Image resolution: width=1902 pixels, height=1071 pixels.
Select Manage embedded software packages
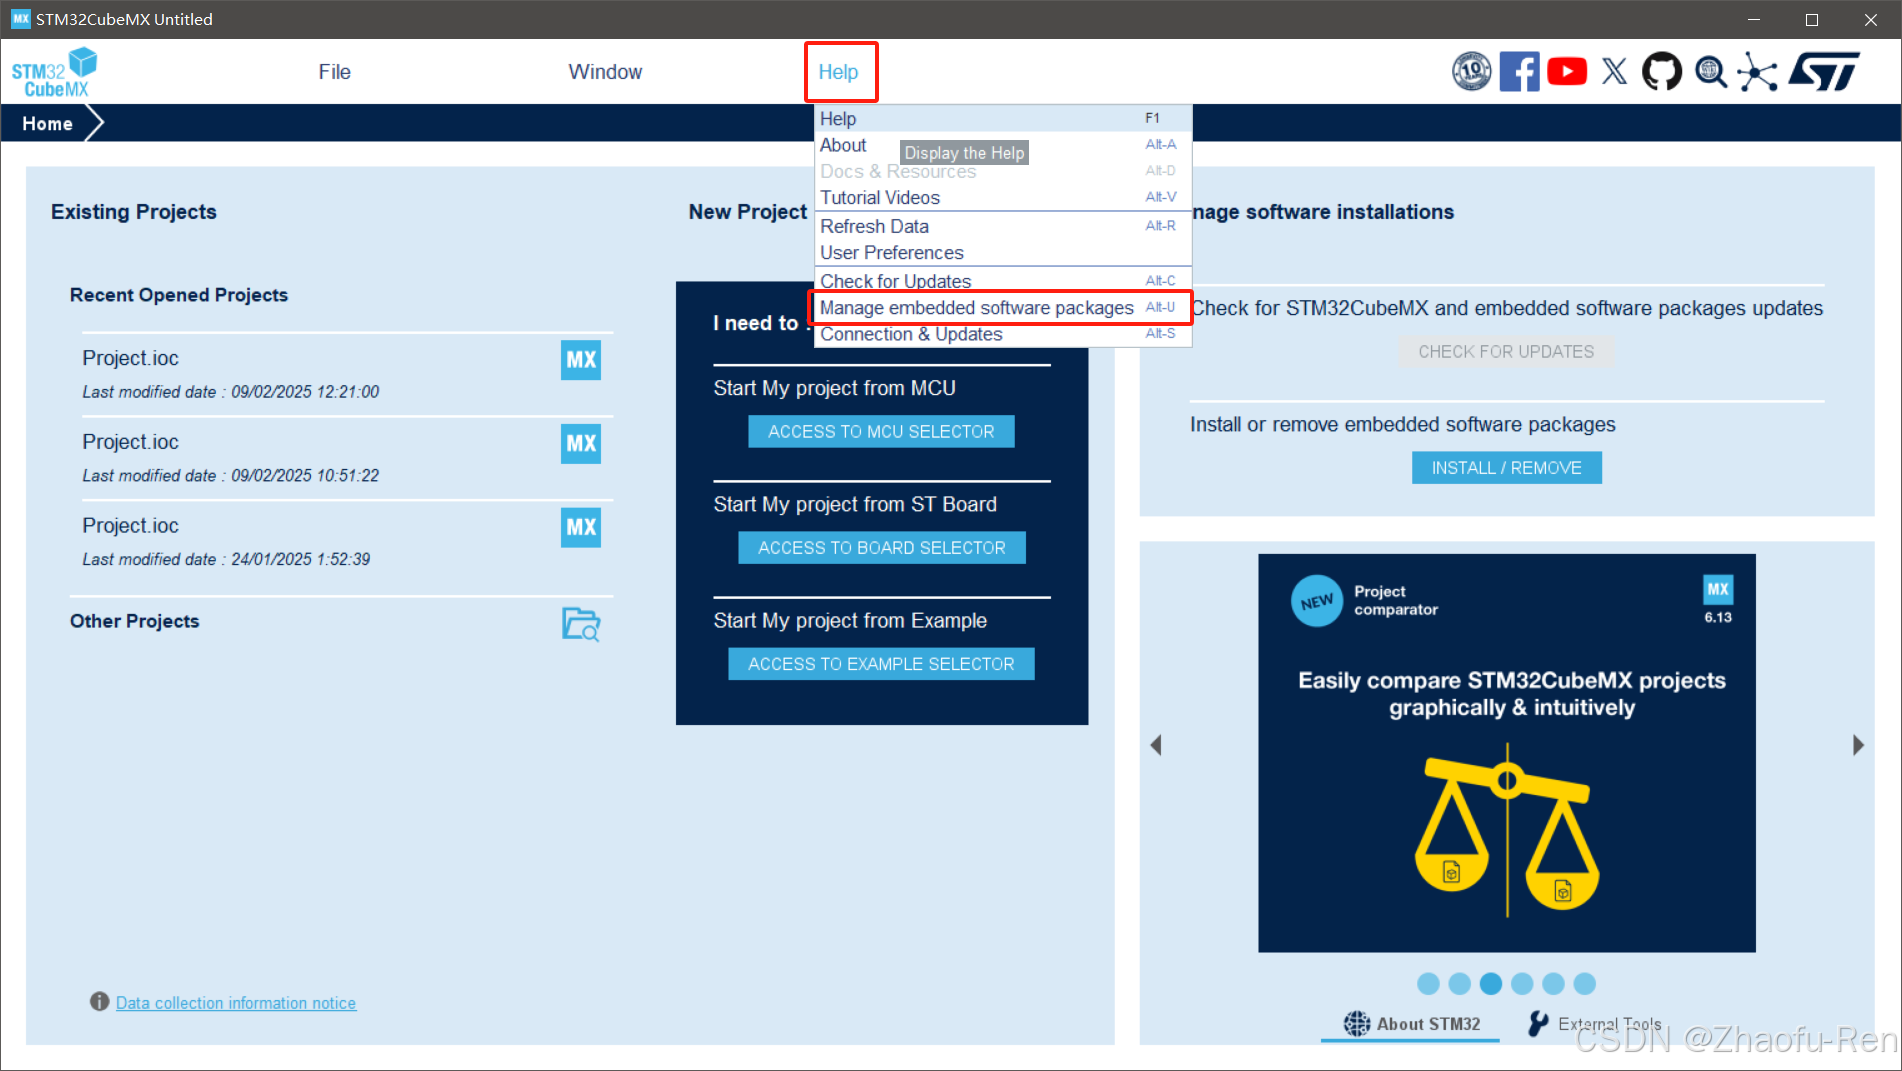pos(1003,307)
